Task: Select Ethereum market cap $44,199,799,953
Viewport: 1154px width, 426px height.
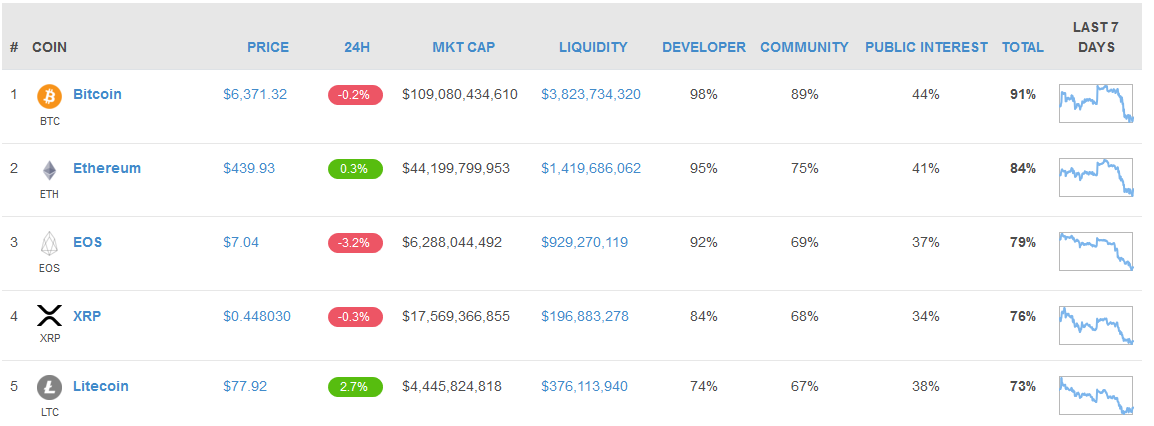Action: 456,168
